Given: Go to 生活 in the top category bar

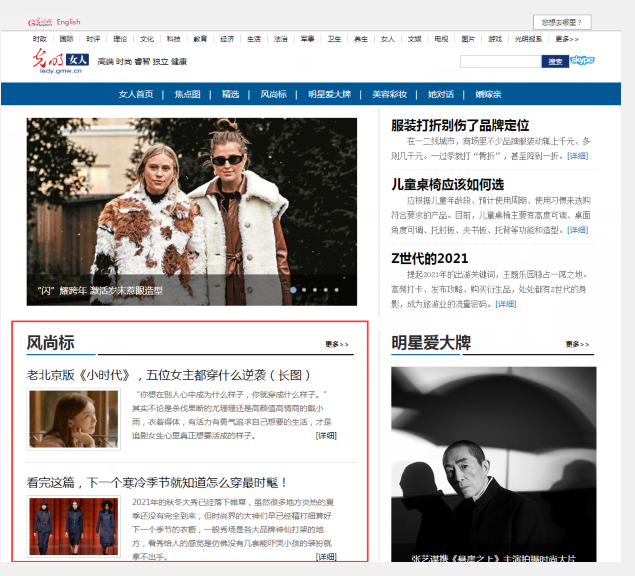Looking at the screenshot, I should click(254, 39).
